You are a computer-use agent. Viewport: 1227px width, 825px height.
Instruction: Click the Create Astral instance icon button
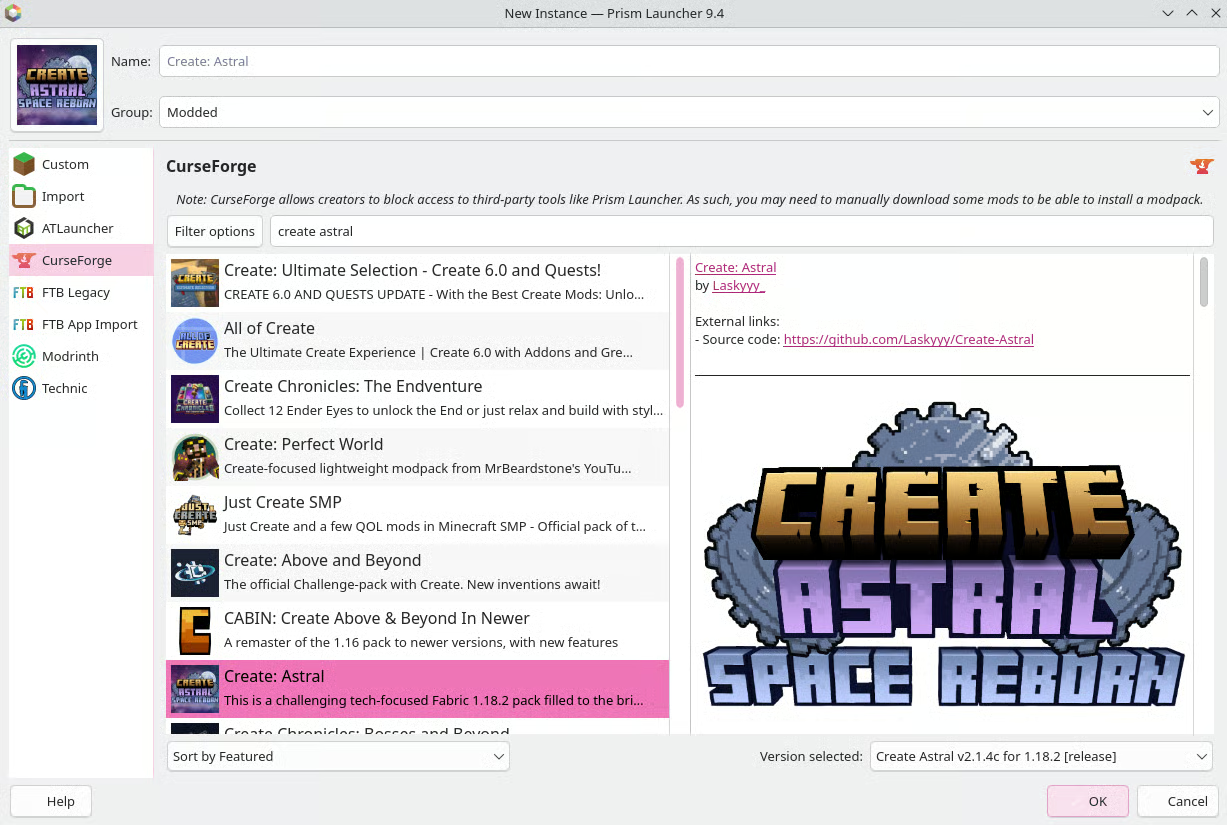pyautogui.click(x=57, y=85)
